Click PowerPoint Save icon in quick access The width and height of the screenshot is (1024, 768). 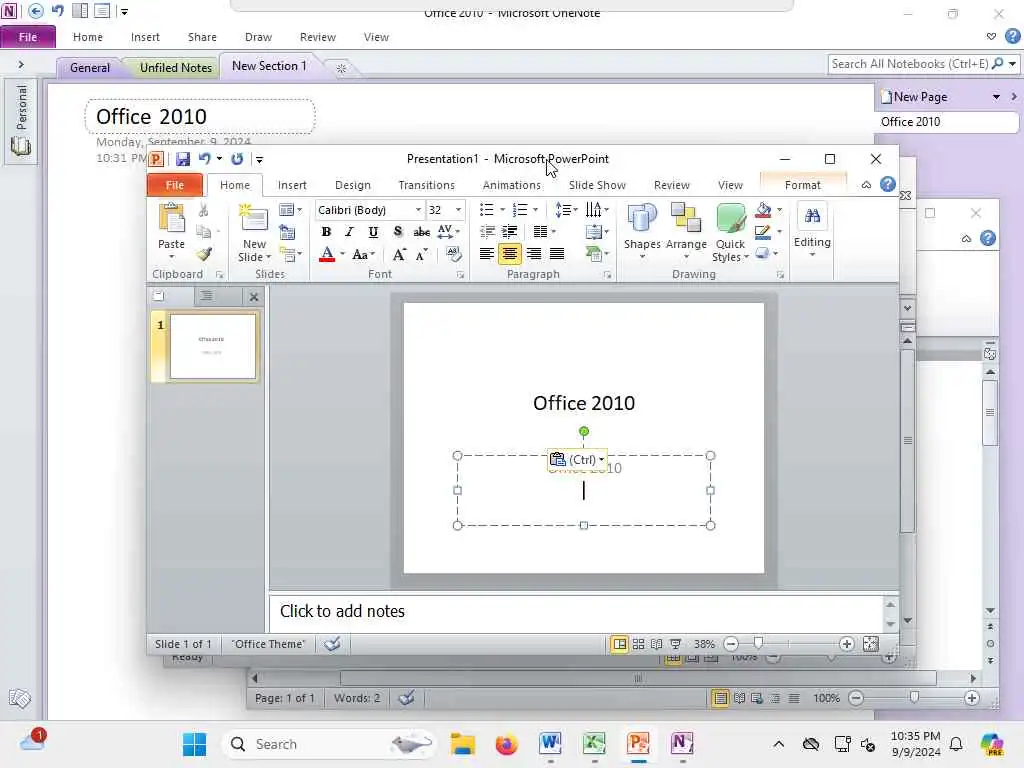click(x=183, y=159)
